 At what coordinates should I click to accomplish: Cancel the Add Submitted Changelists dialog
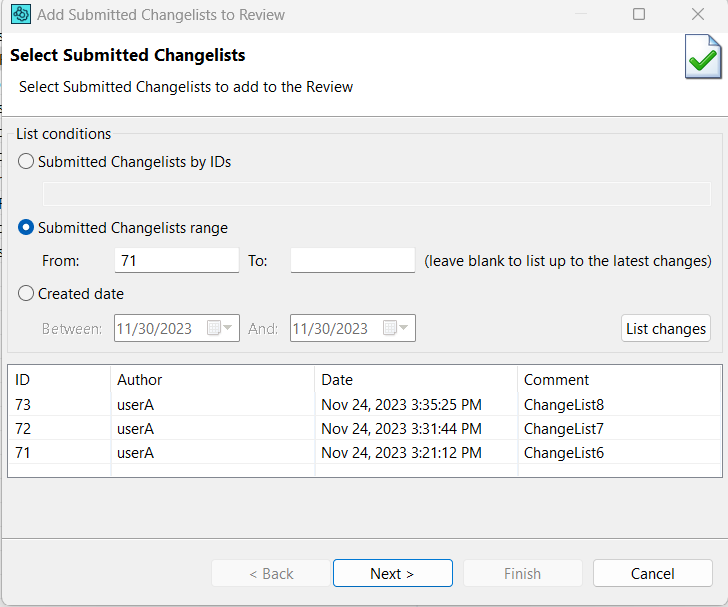[x=652, y=573]
